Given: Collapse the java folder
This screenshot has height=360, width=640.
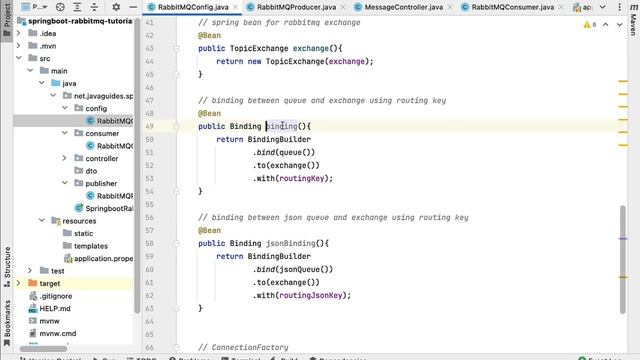Looking at the screenshot, I should pyautogui.click(x=42, y=83).
